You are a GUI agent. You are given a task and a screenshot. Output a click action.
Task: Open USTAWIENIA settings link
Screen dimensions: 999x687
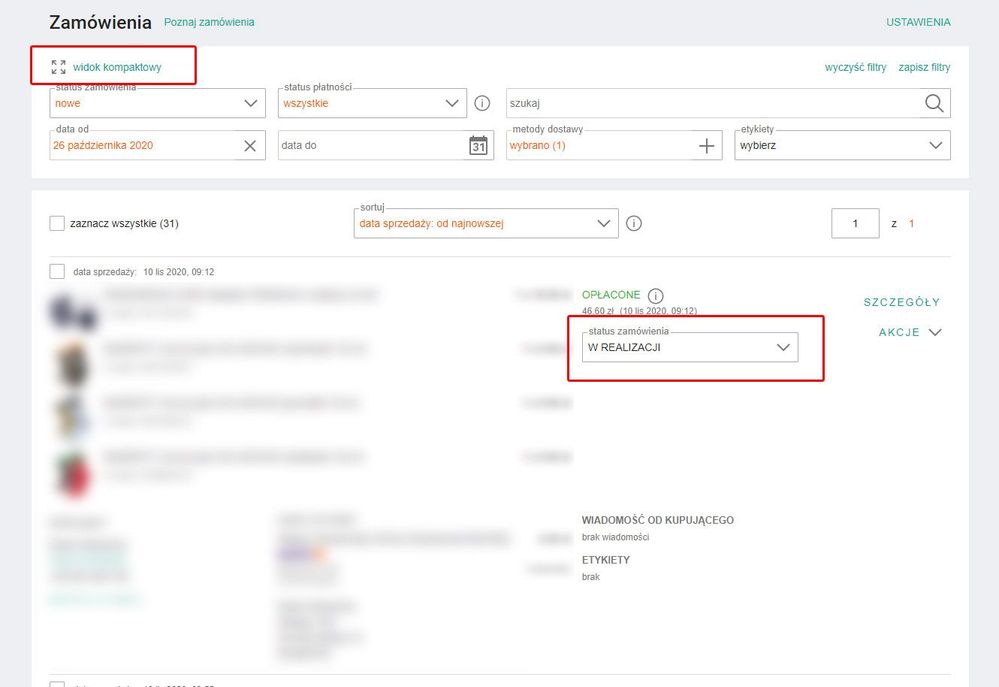(917, 22)
